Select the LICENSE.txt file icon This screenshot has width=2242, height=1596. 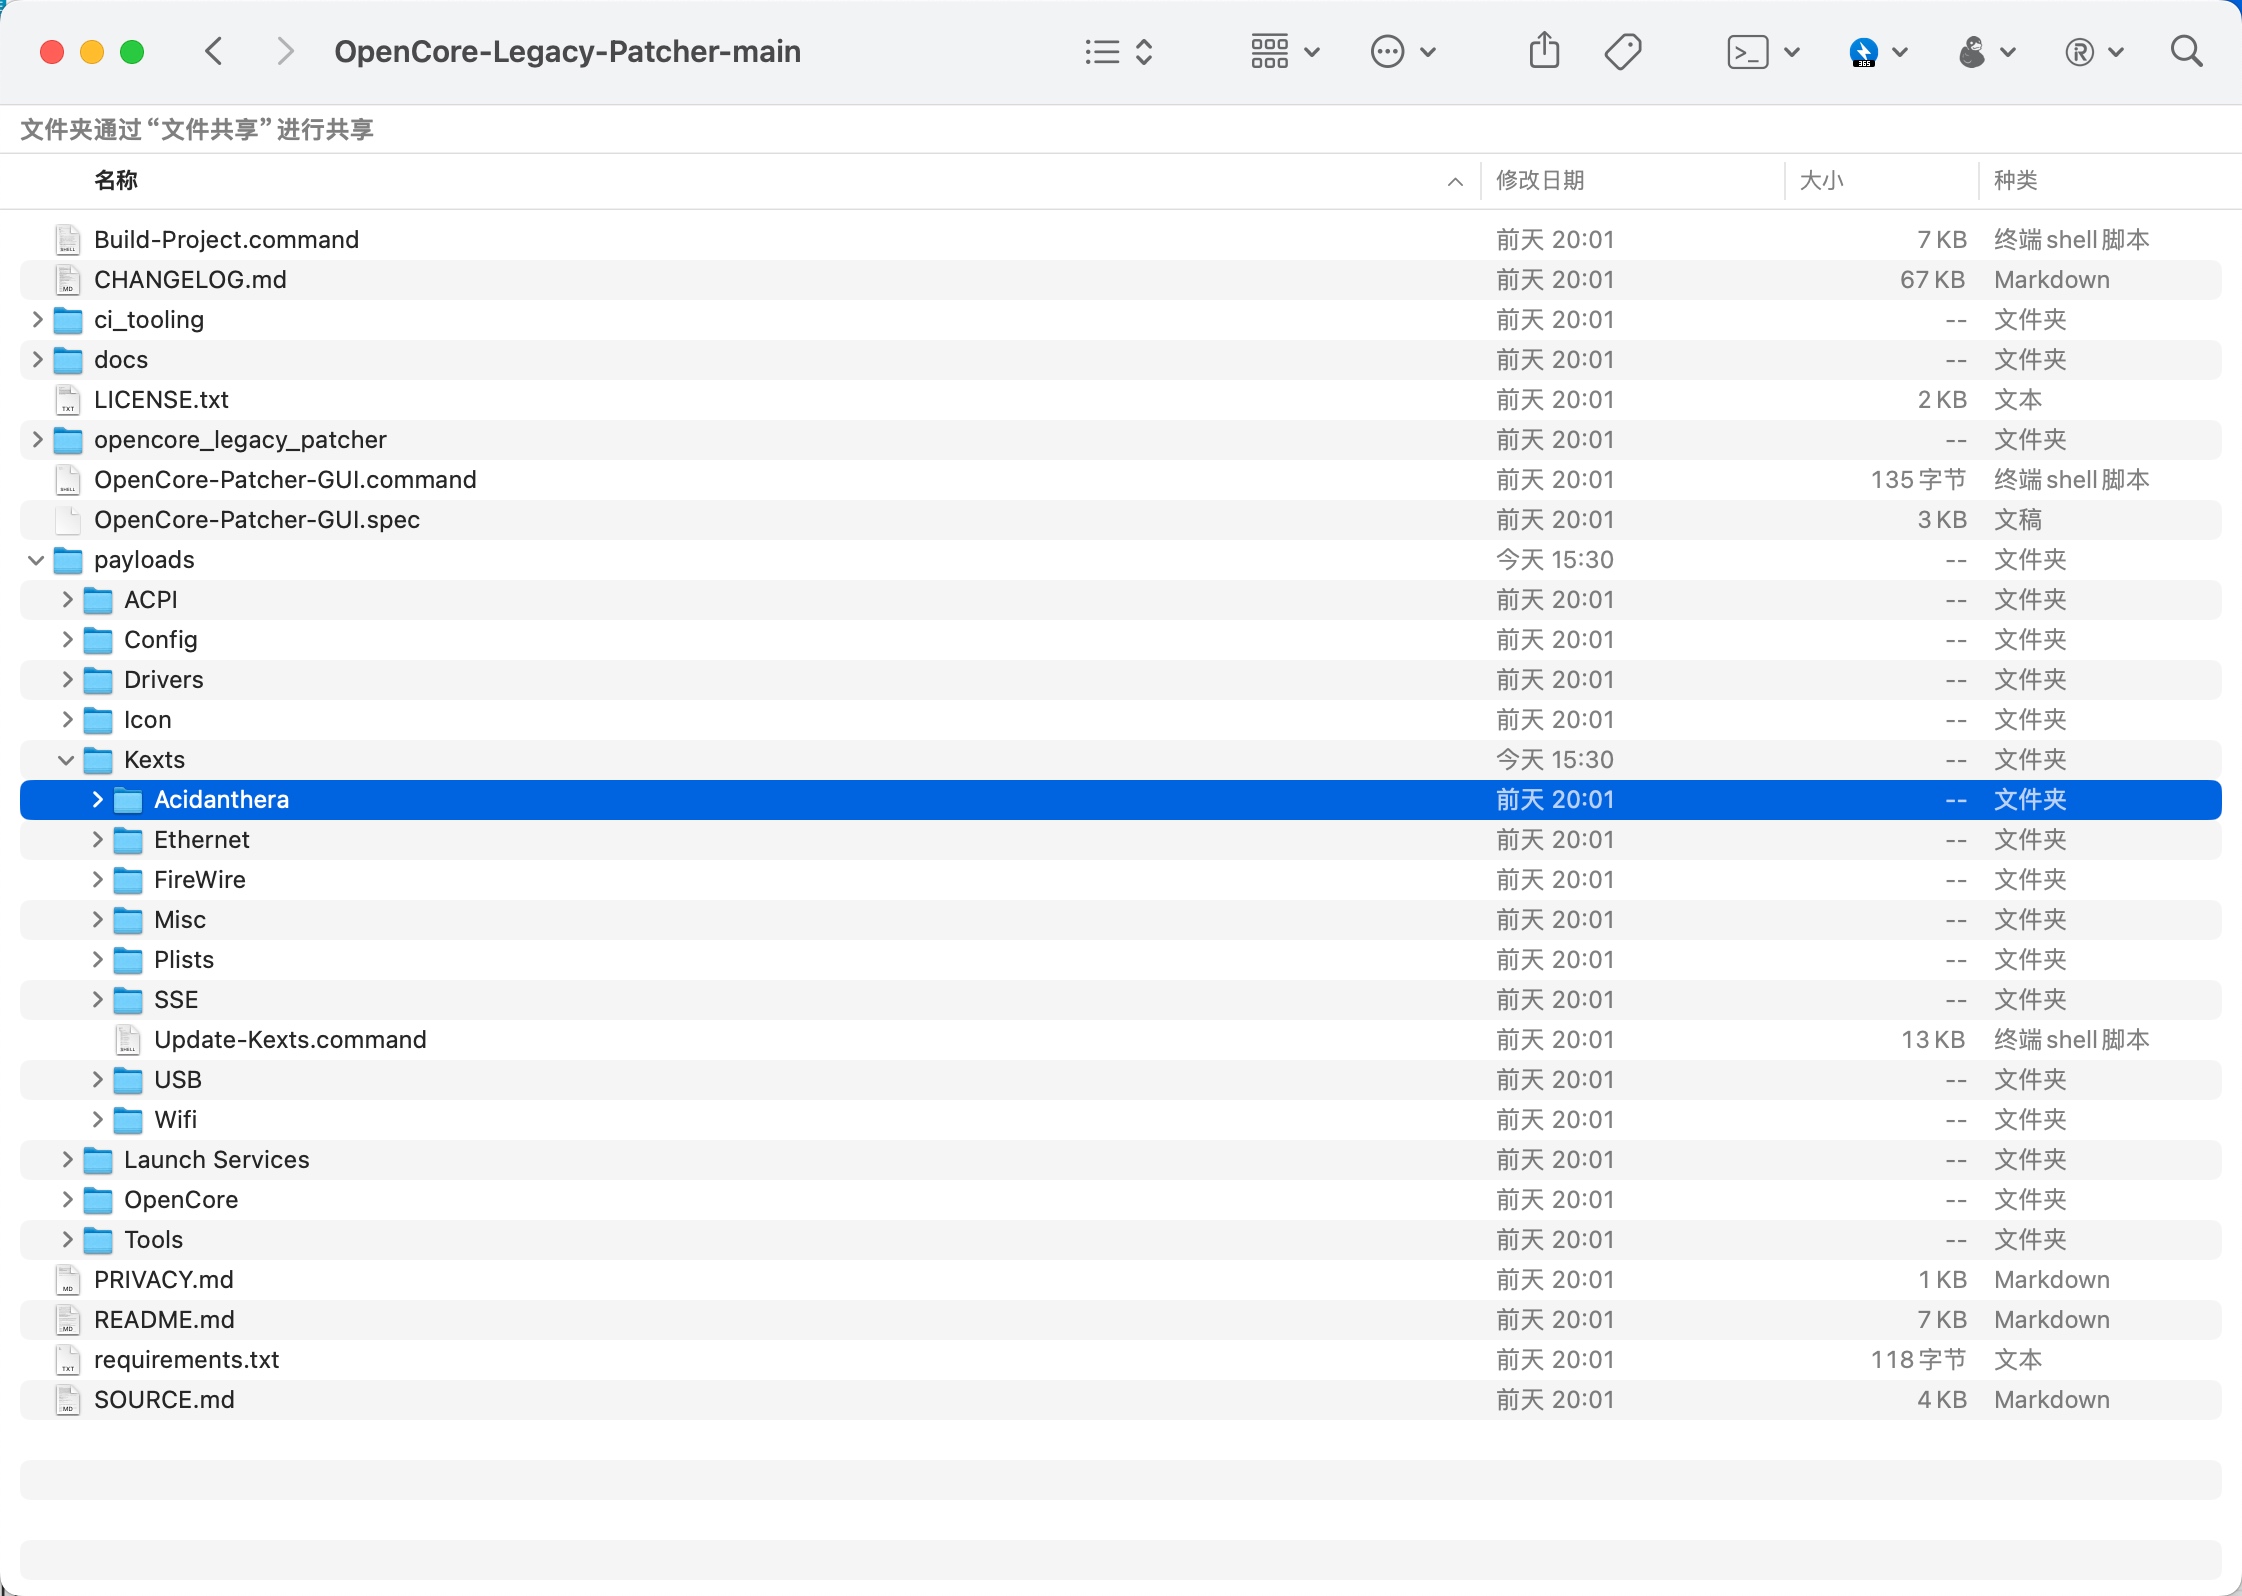(68, 400)
